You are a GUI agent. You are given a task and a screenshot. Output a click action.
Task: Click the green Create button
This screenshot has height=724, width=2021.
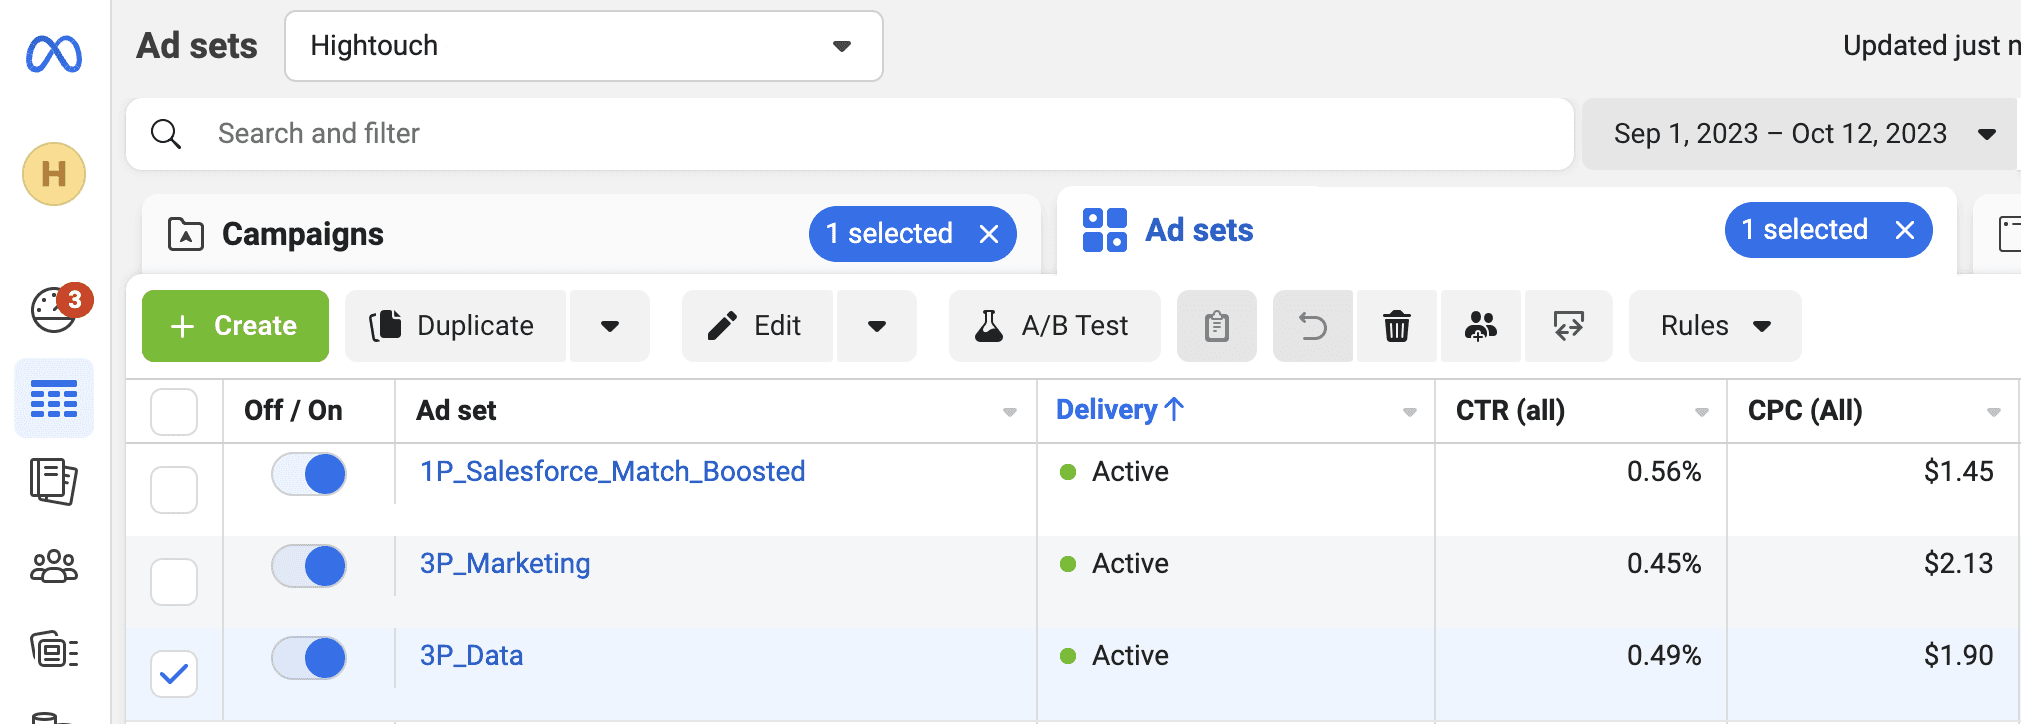tap(235, 326)
